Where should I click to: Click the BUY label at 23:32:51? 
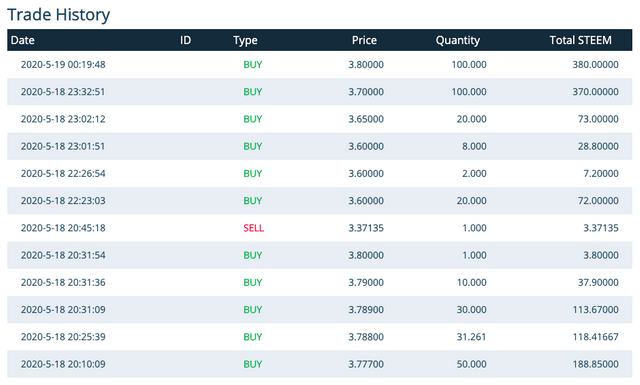coord(253,92)
